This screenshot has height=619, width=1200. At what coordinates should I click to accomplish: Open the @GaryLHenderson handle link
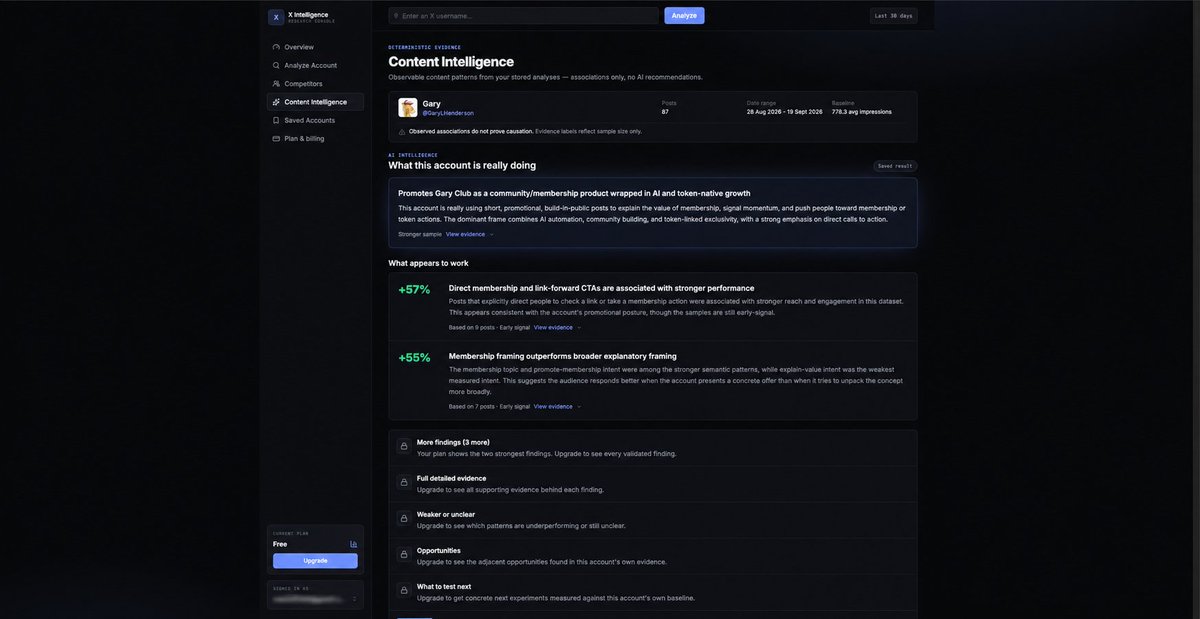tap(448, 113)
